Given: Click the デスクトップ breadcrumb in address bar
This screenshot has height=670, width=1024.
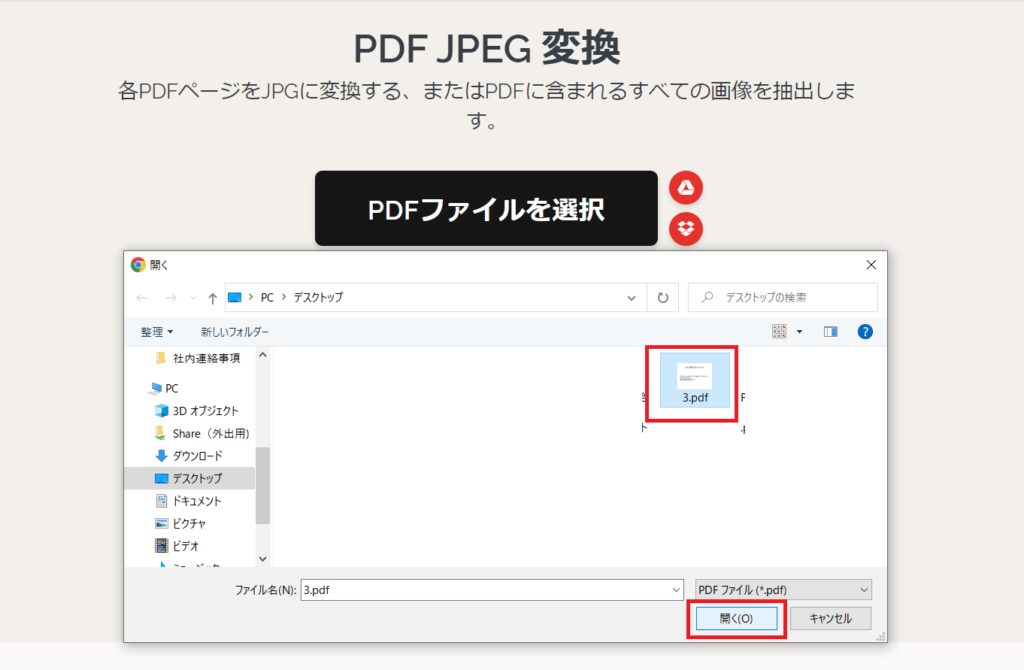Looking at the screenshot, I should click(x=318, y=297).
